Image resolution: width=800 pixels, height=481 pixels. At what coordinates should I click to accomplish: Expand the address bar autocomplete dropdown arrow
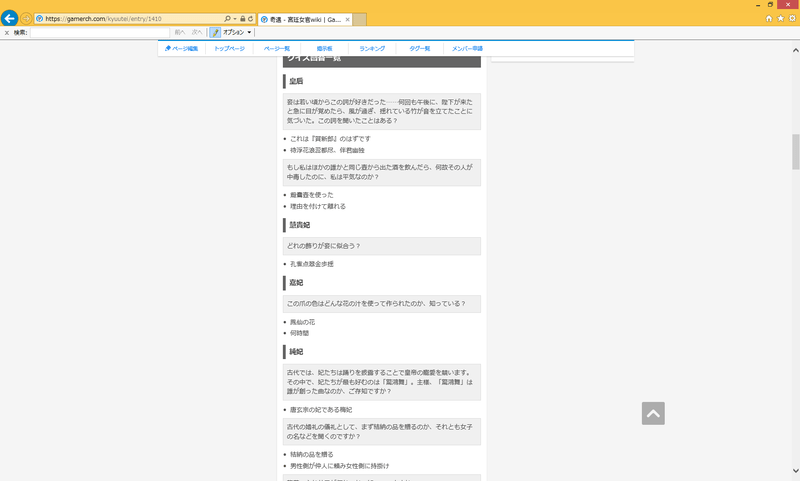tap(235, 19)
